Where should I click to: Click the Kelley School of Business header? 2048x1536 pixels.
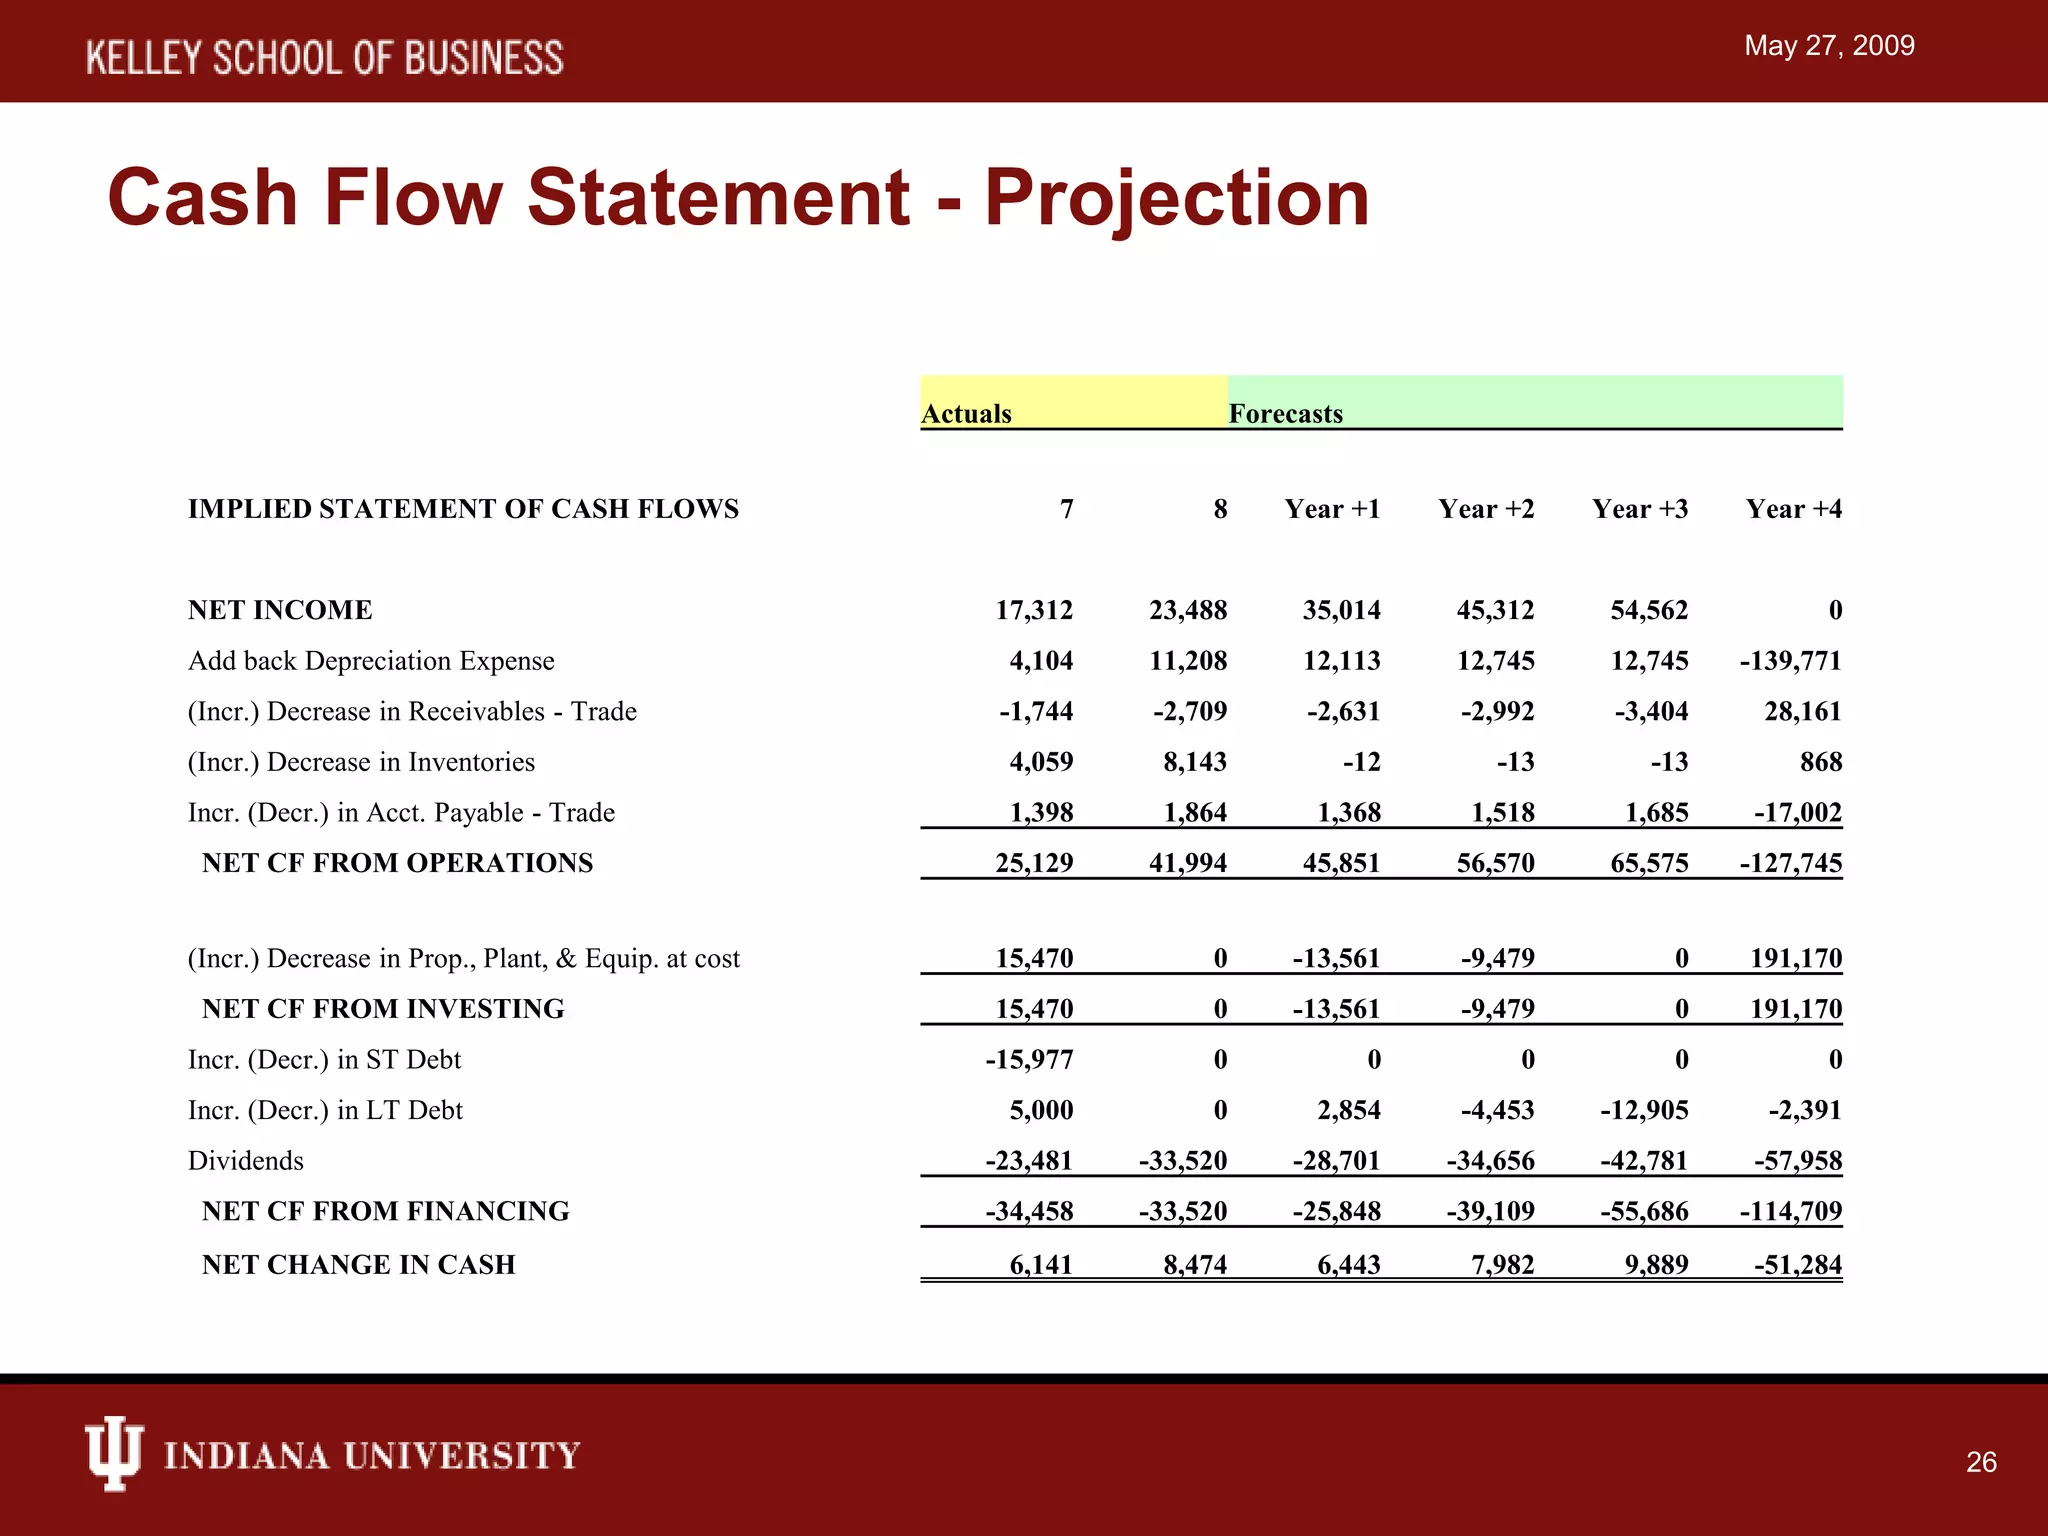coord(325,58)
